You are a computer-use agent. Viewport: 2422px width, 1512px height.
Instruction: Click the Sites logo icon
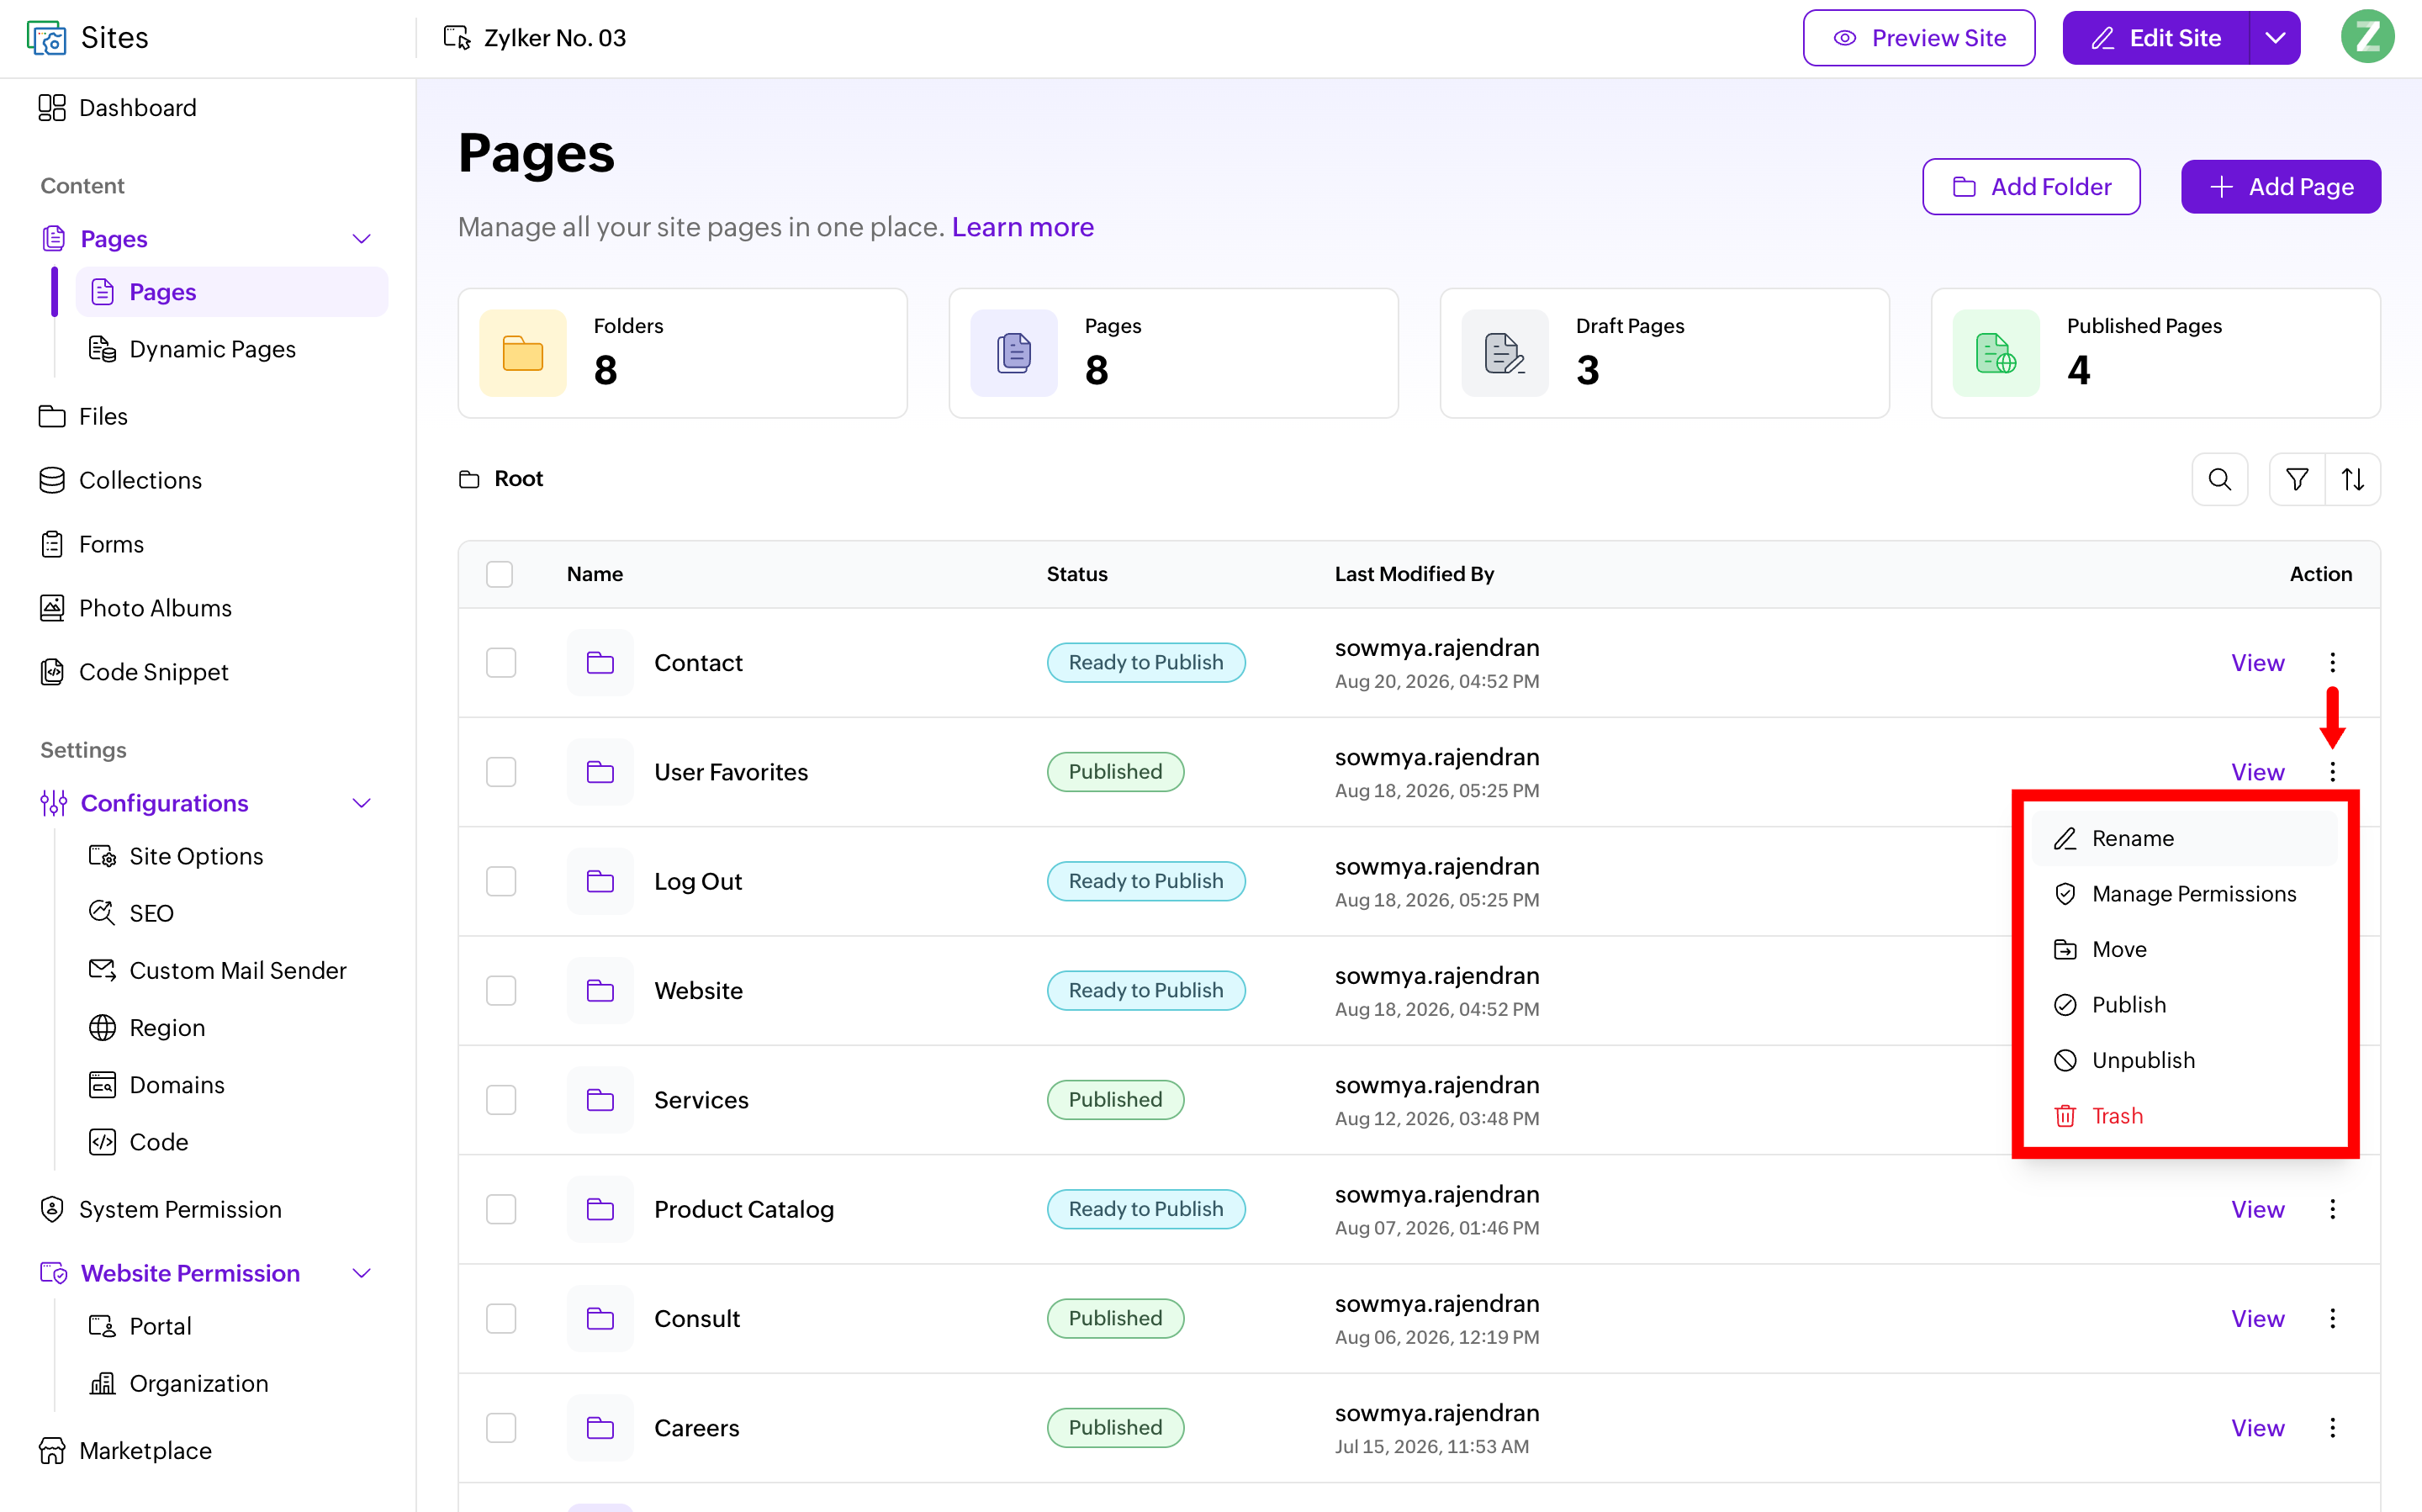coord(46,38)
